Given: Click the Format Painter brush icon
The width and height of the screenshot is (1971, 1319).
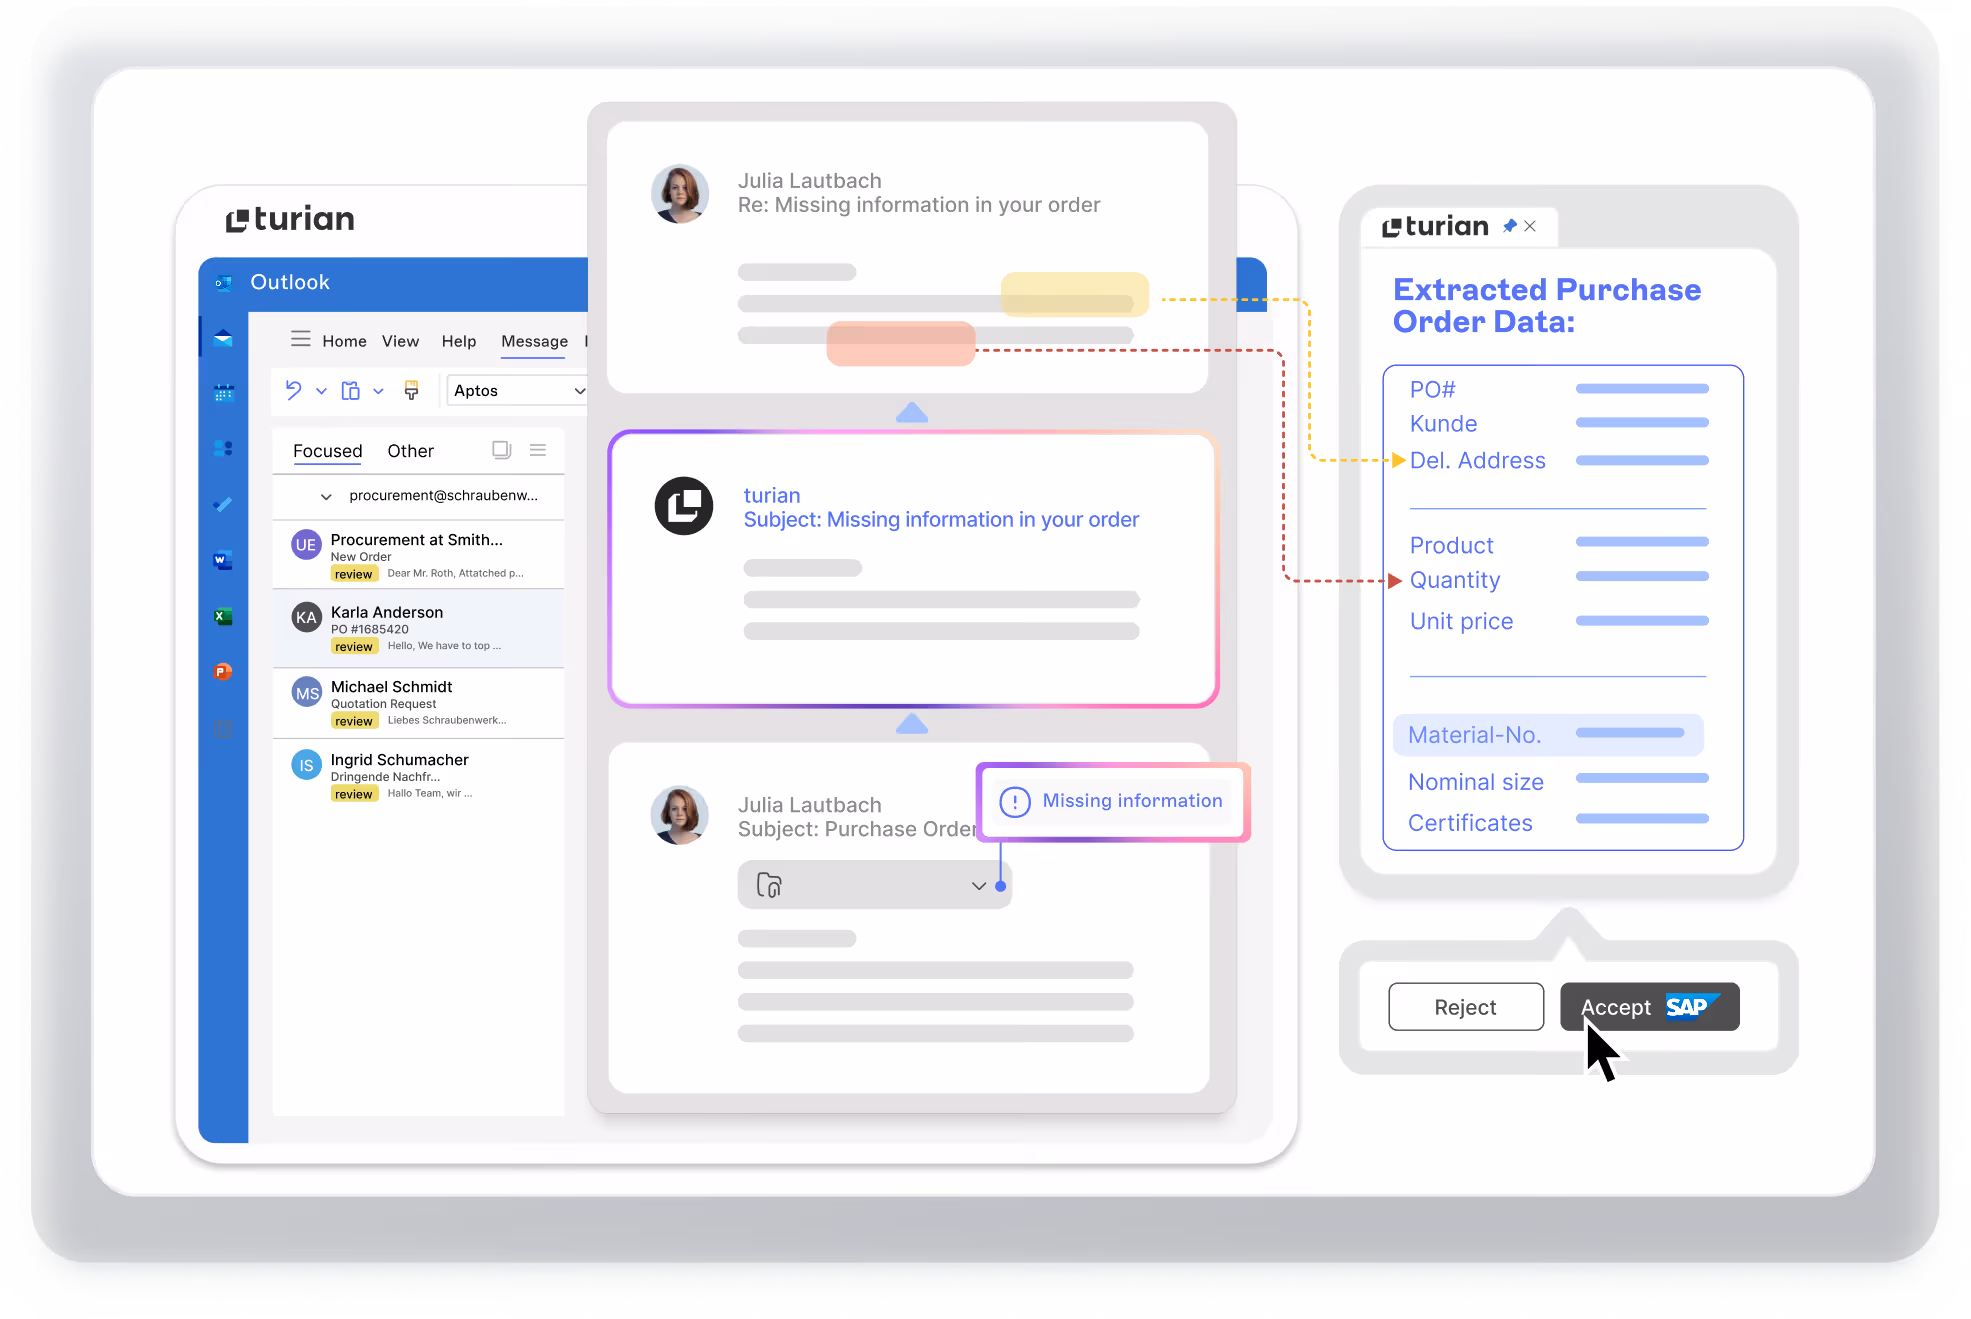Looking at the screenshot, I should (411, 390).
